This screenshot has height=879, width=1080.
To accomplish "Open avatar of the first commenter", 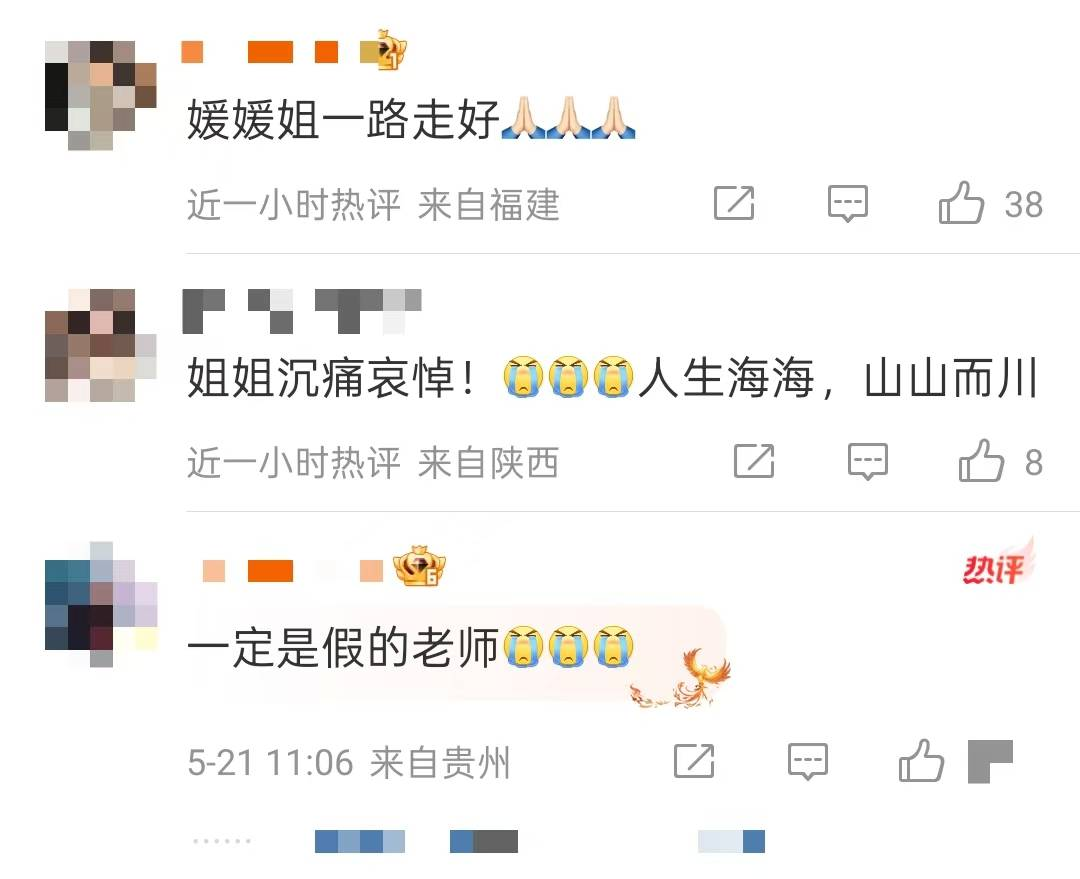I will 101,95.
